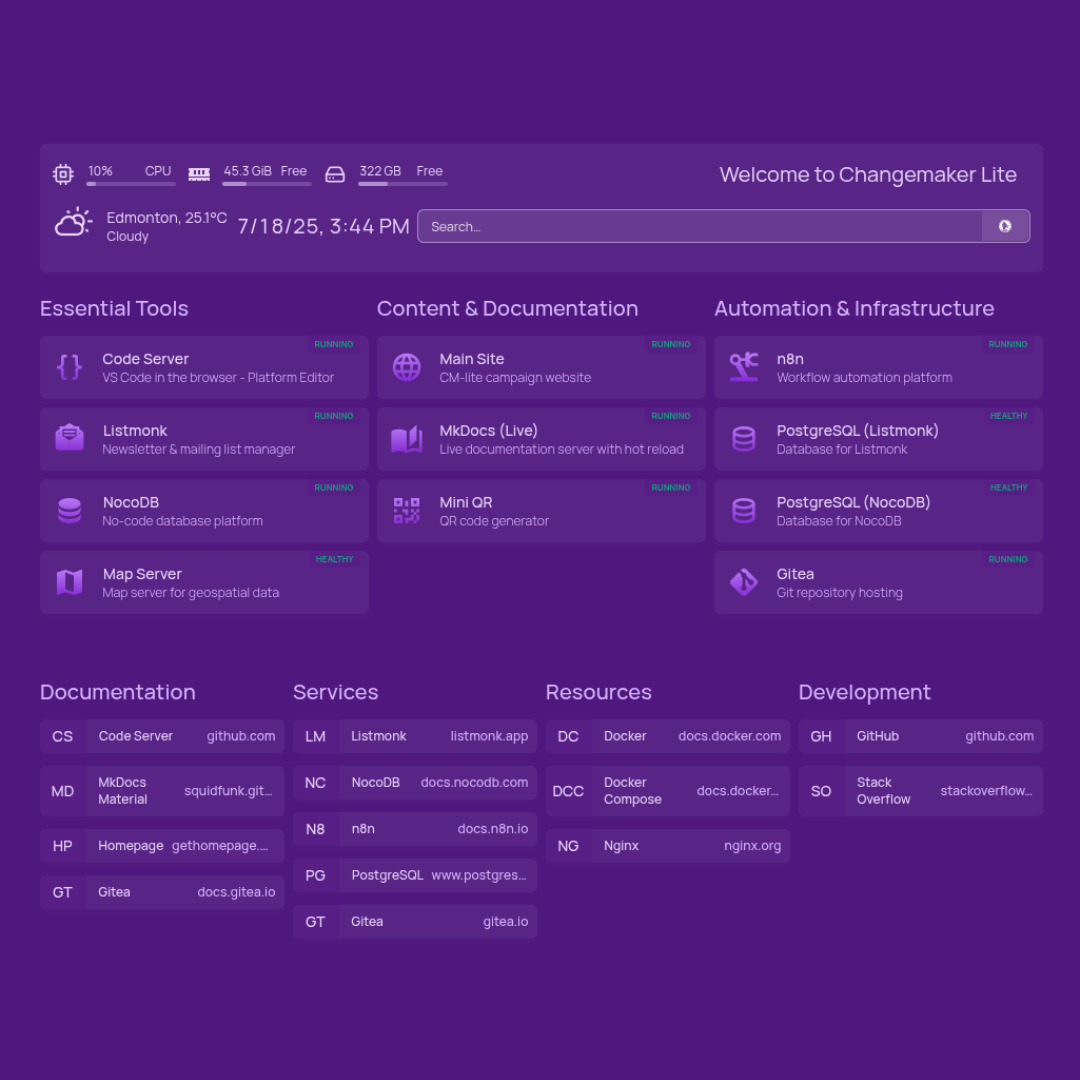Open the docs.gitea.io documentation link
The image size is (1080, 1080).
pyautogui.click(x=161, y=892)
